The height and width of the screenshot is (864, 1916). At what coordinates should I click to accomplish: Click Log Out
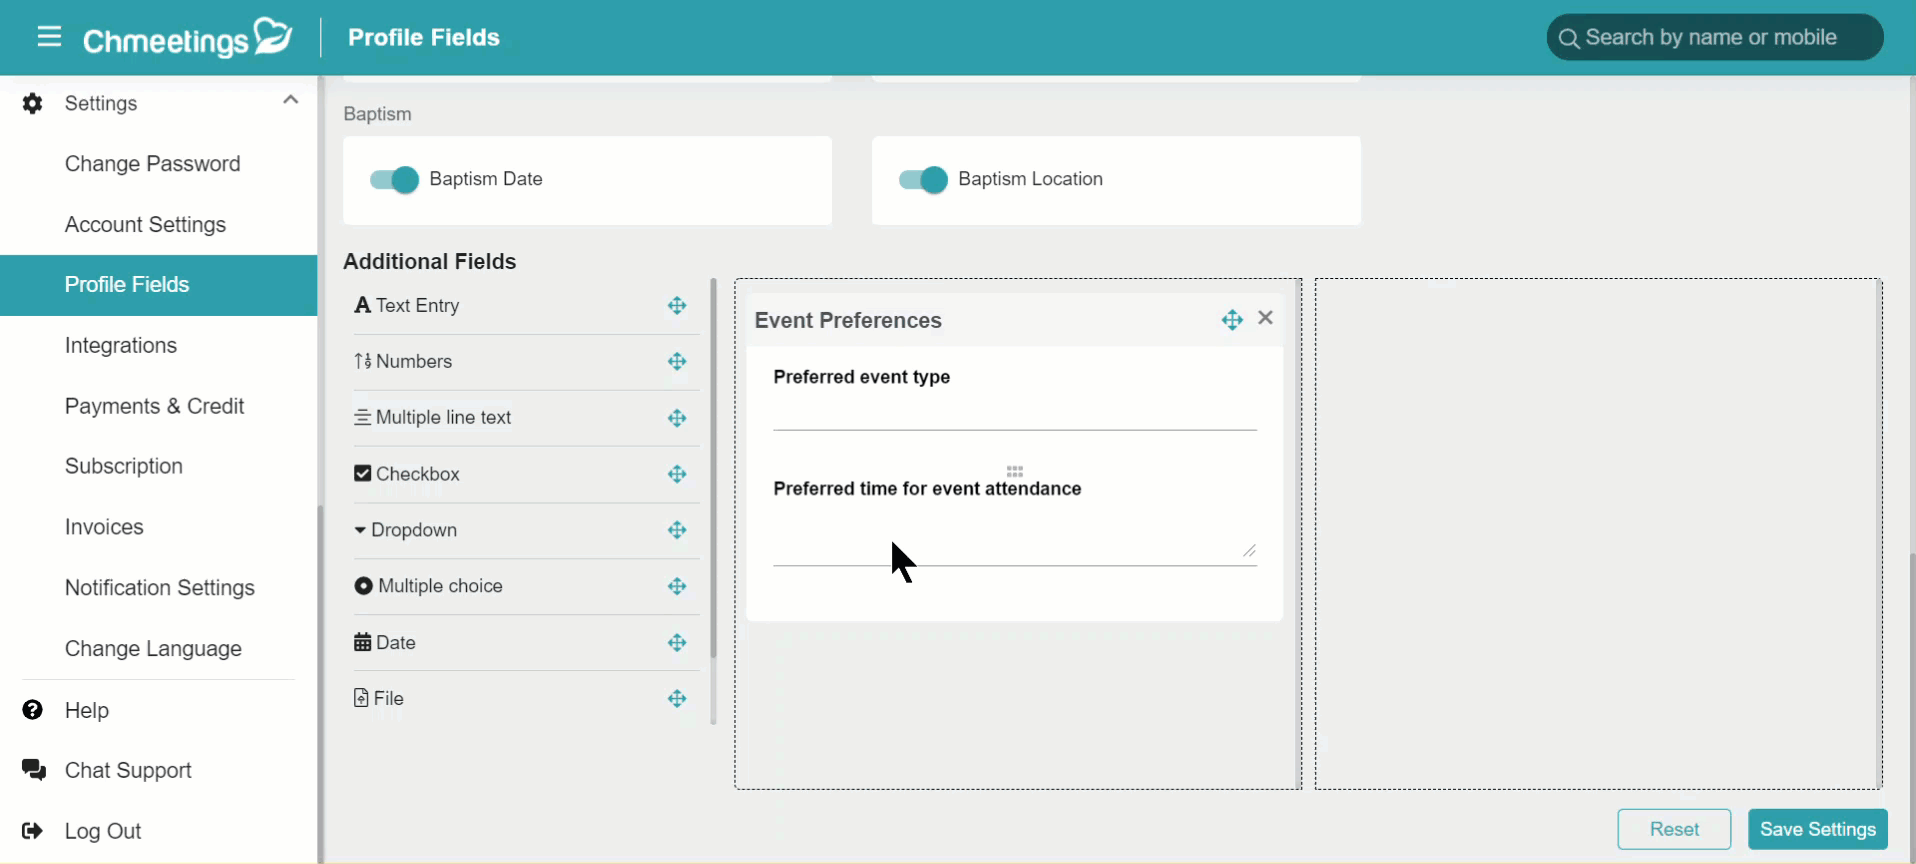tap(103, 832)
